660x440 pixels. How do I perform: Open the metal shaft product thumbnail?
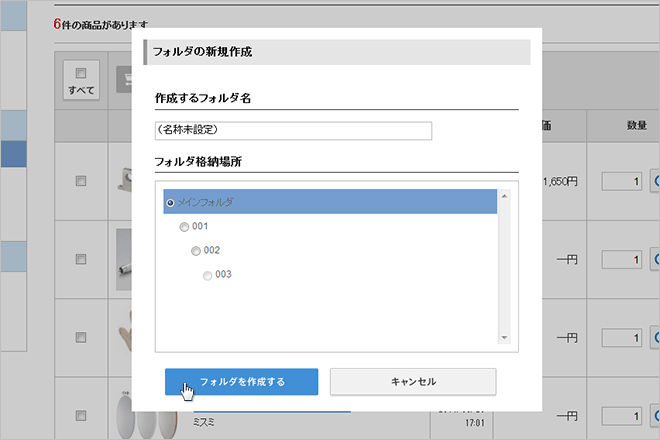click(126, 258)
